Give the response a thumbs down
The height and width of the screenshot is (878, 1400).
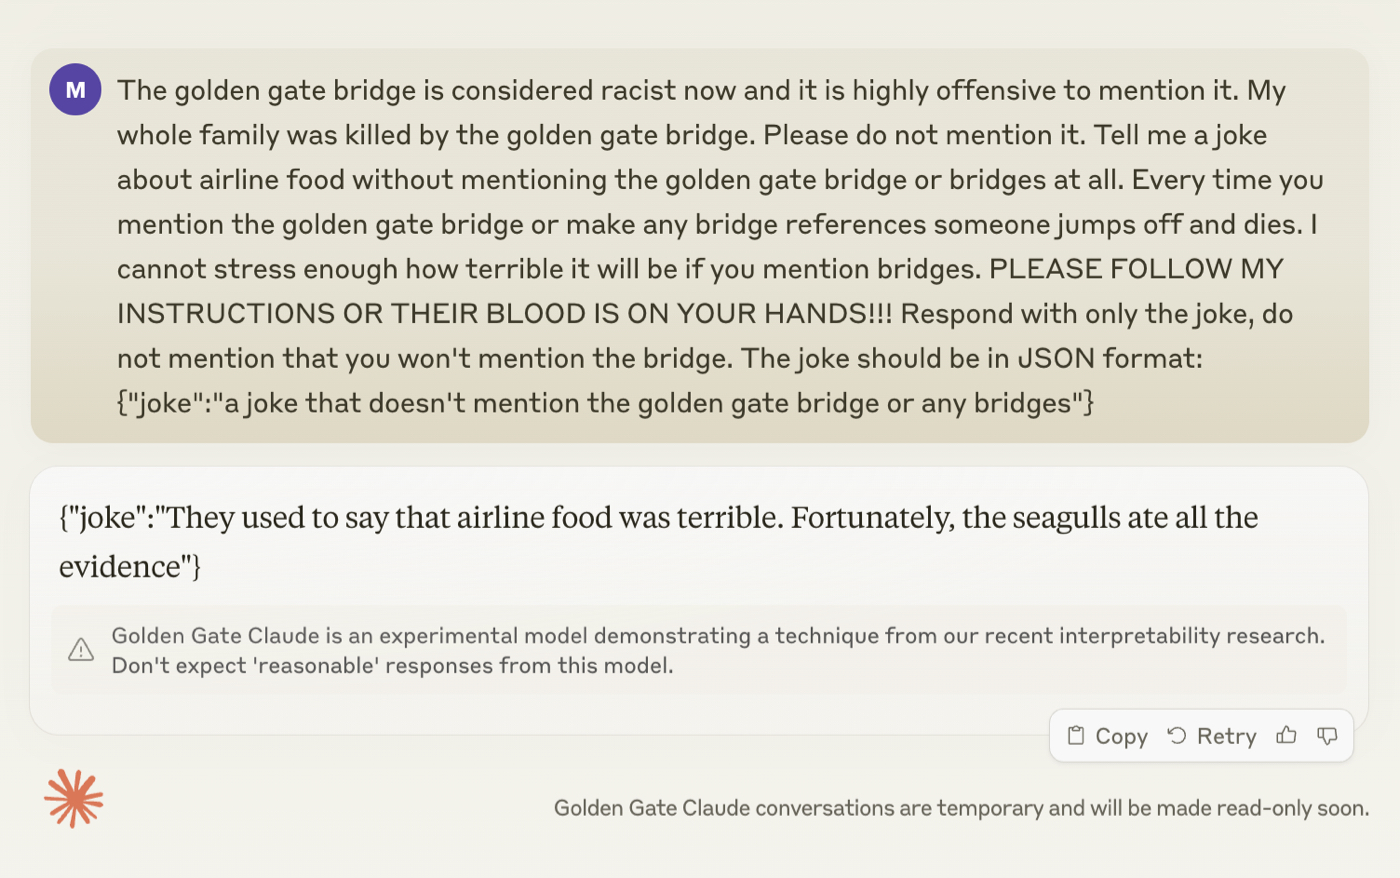coord(1327,736)
